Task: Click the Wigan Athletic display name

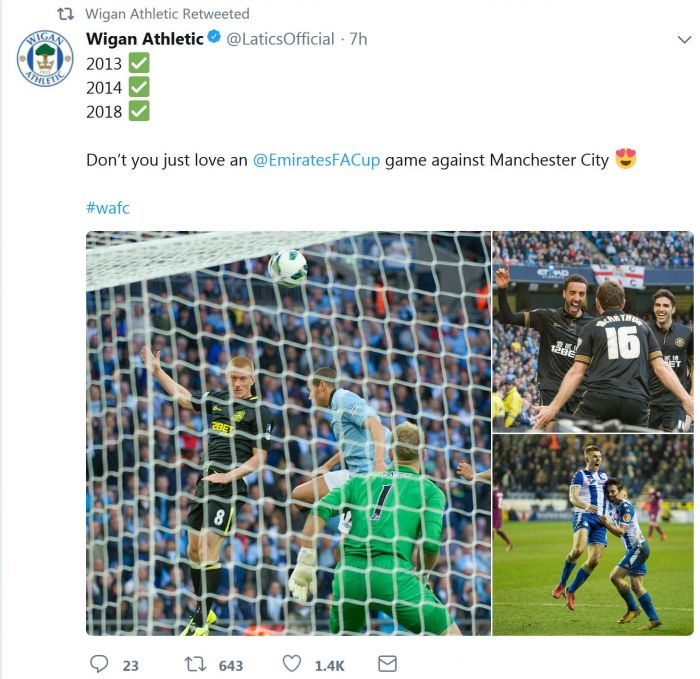Action: tap(145, 39)
